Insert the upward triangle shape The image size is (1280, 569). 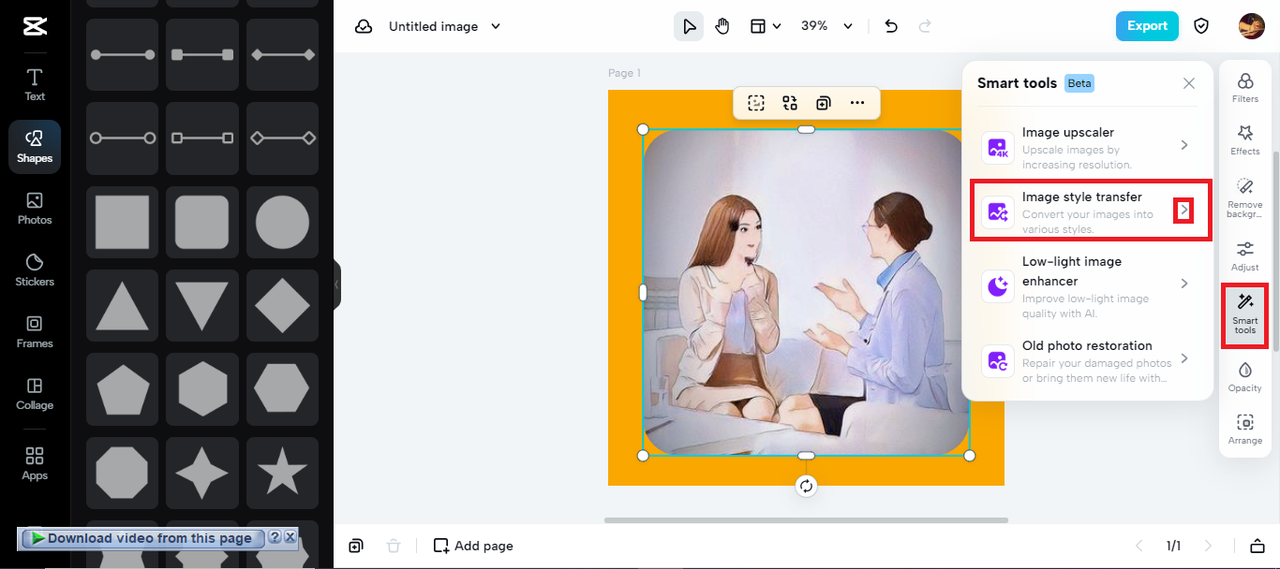(122, 306)
